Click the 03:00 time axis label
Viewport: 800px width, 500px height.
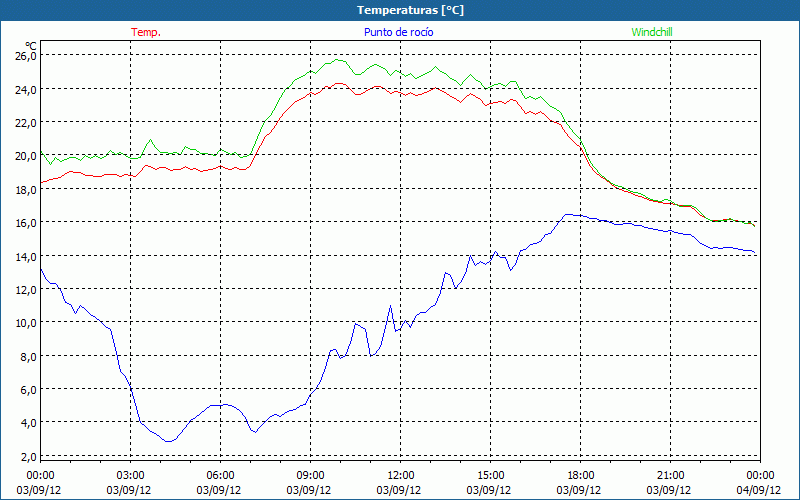point(130,476)
